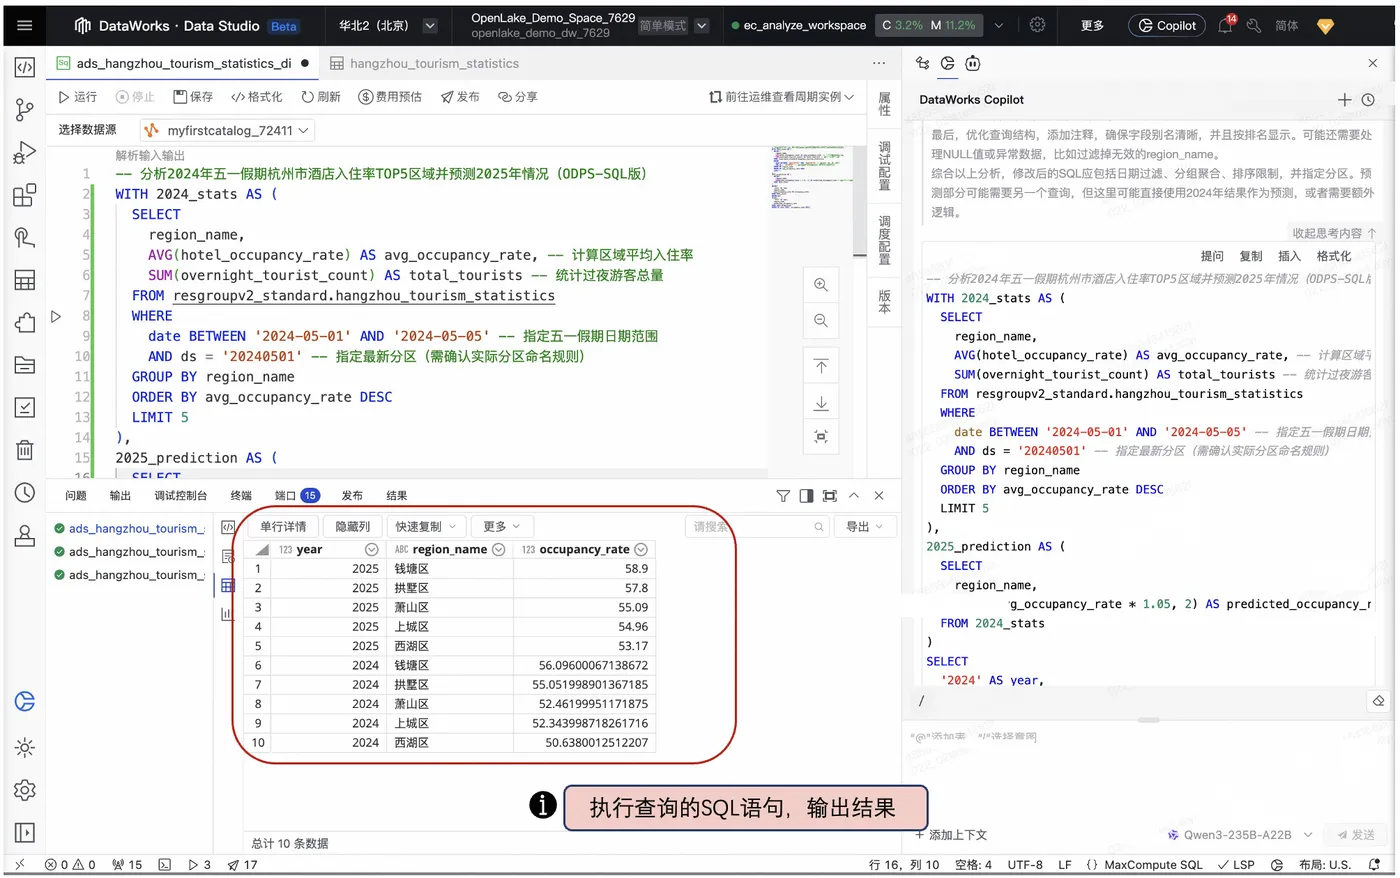Click the 费用预估 cost estimate button
The width and height of the screenshot is (1400, 878).
click(390, 97)
